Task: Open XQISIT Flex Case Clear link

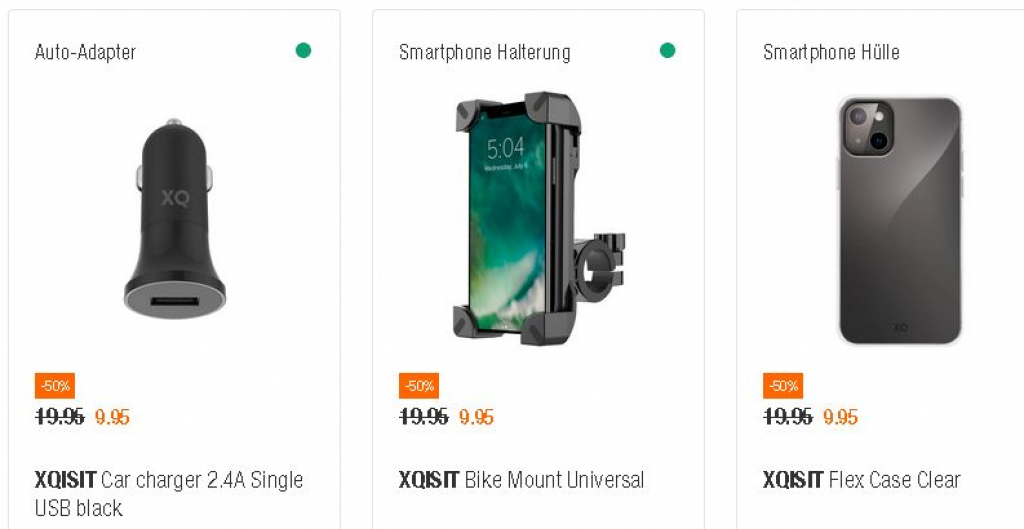Action: [861, 480]
